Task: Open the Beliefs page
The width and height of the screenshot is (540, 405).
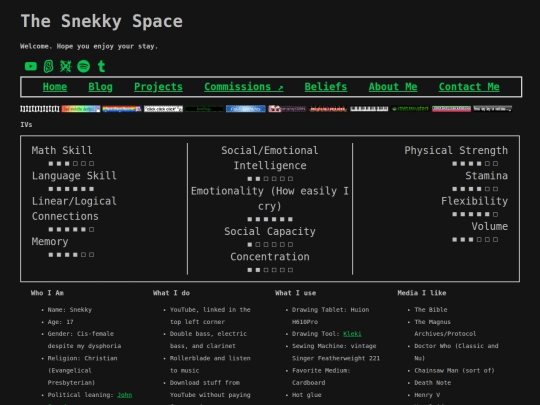Action: (325, 87)
